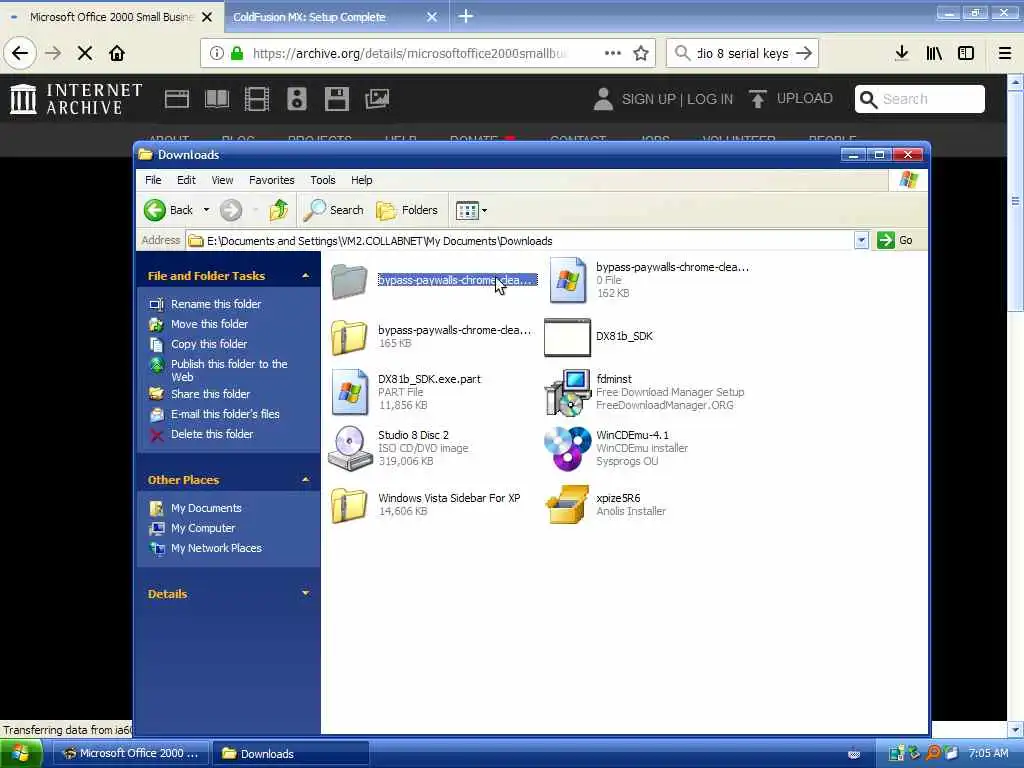Click the Go button beside address
1024x768 pixels.
pos(895,240)
